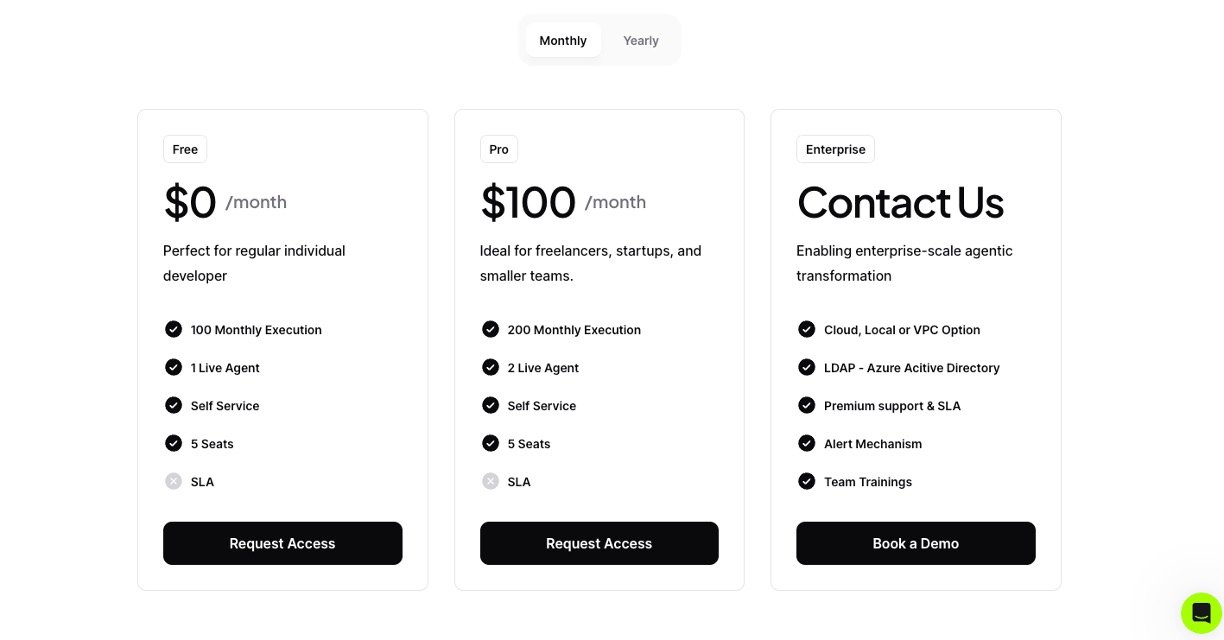Screen dimensions: 1224x640
Task: Click the $100 price text
Action: (528, 202)
